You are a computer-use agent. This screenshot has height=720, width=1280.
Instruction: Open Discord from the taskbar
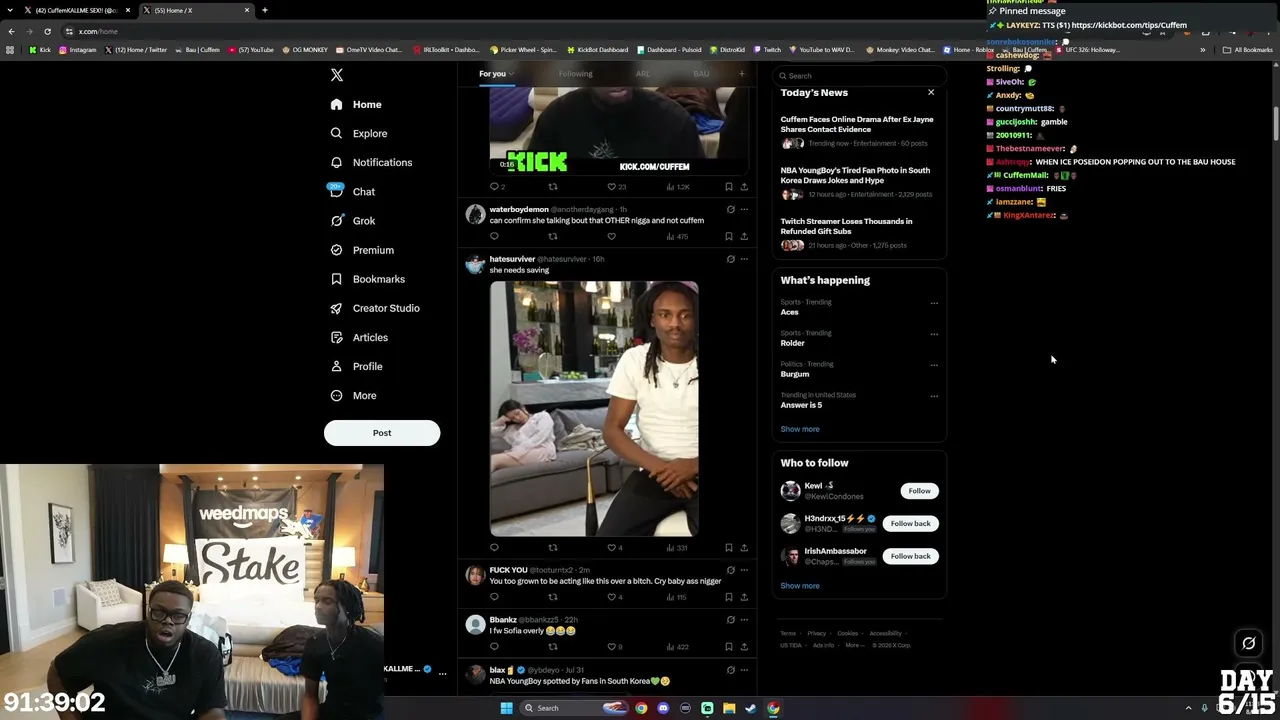click(663, 708)
